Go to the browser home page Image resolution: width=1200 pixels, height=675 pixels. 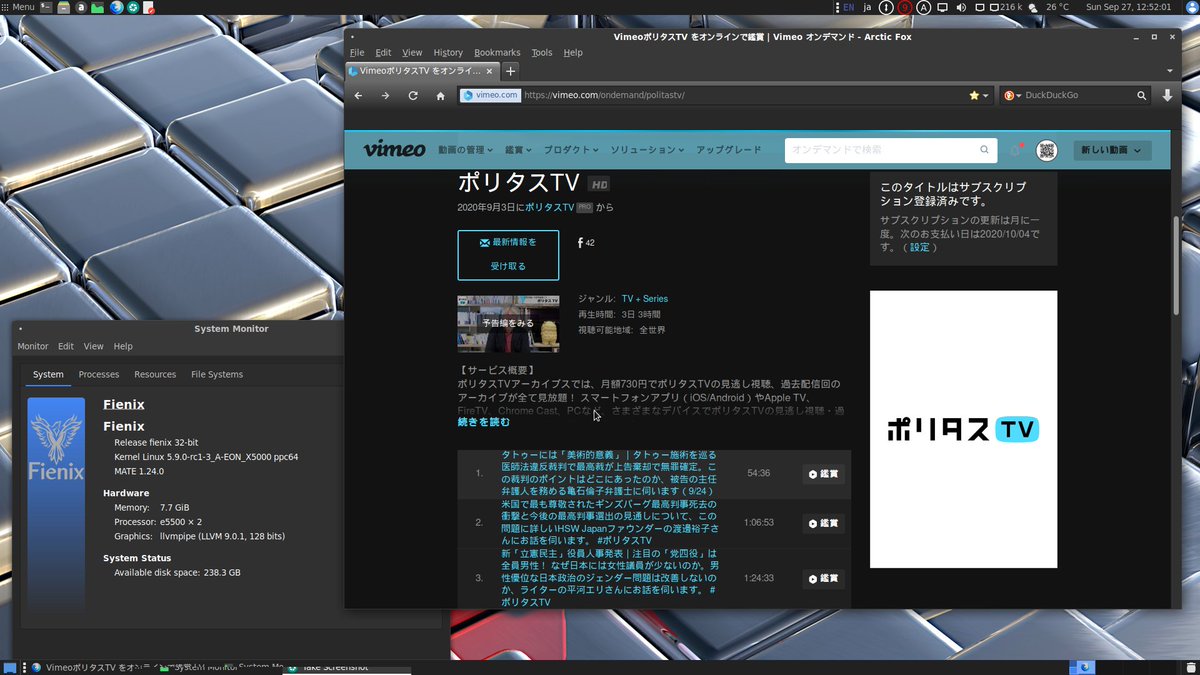coord(440,95)
